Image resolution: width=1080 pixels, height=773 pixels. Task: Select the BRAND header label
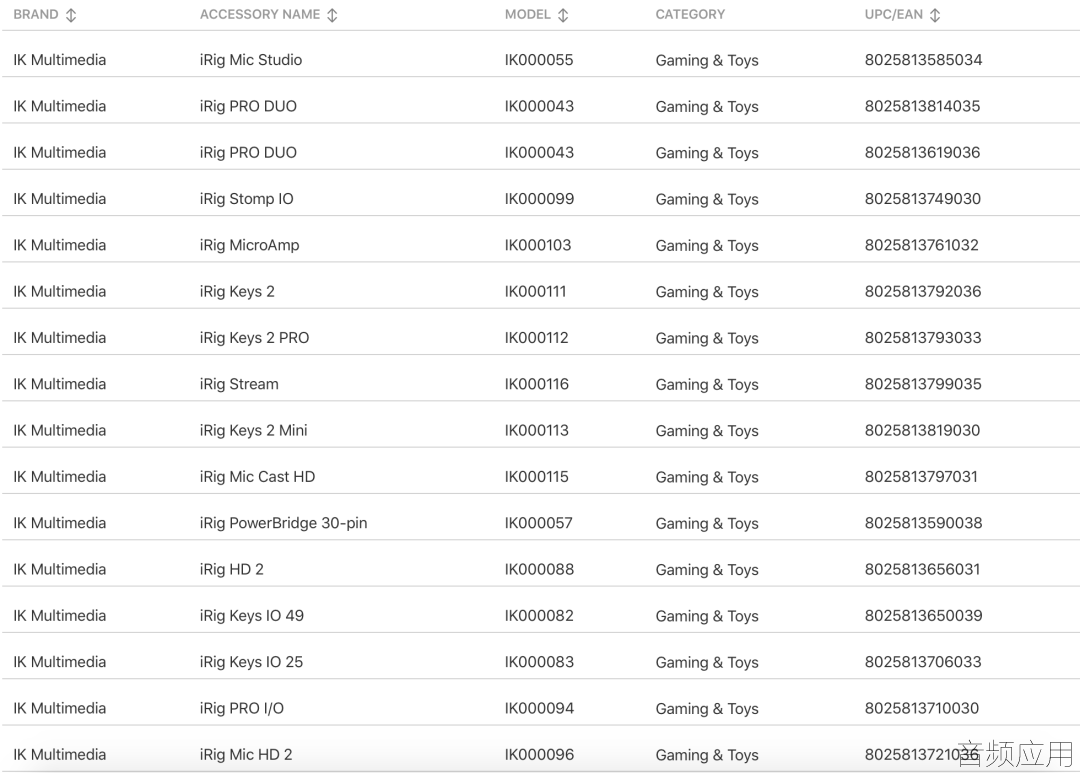coord(36,14)
